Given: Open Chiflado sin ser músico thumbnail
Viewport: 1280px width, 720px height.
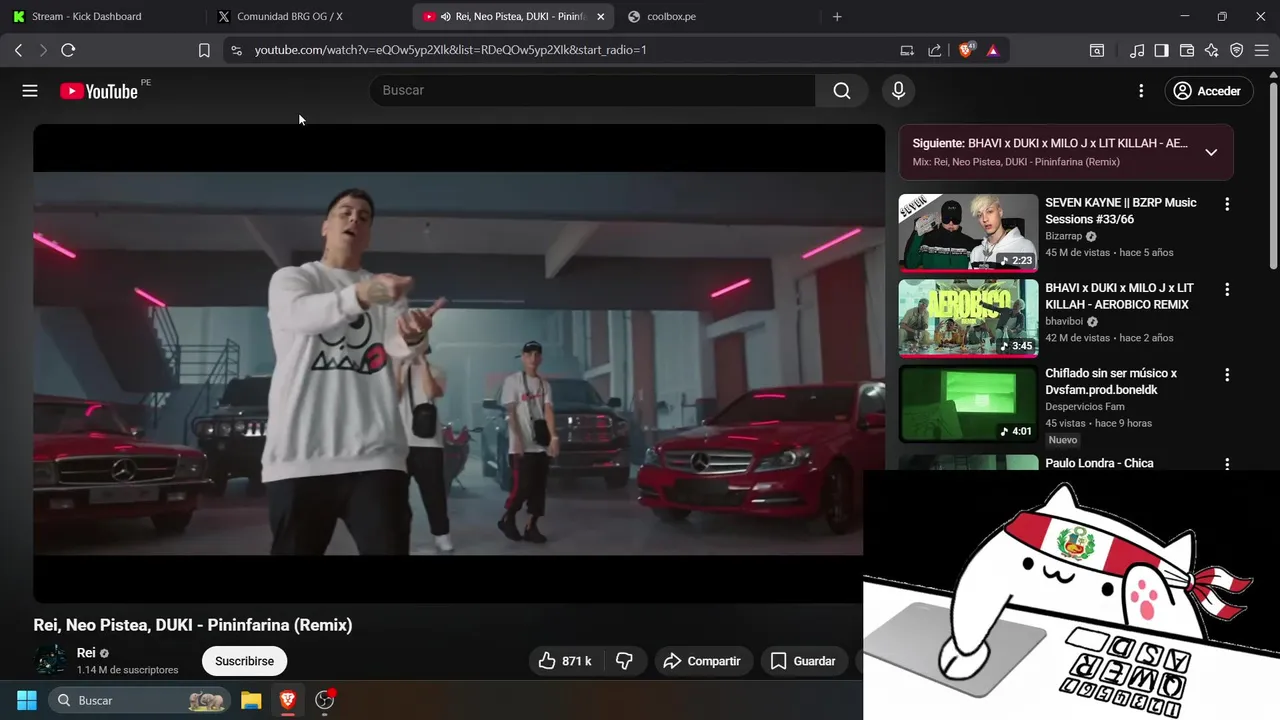Looking at the screenshot, I should coord(968,404).
